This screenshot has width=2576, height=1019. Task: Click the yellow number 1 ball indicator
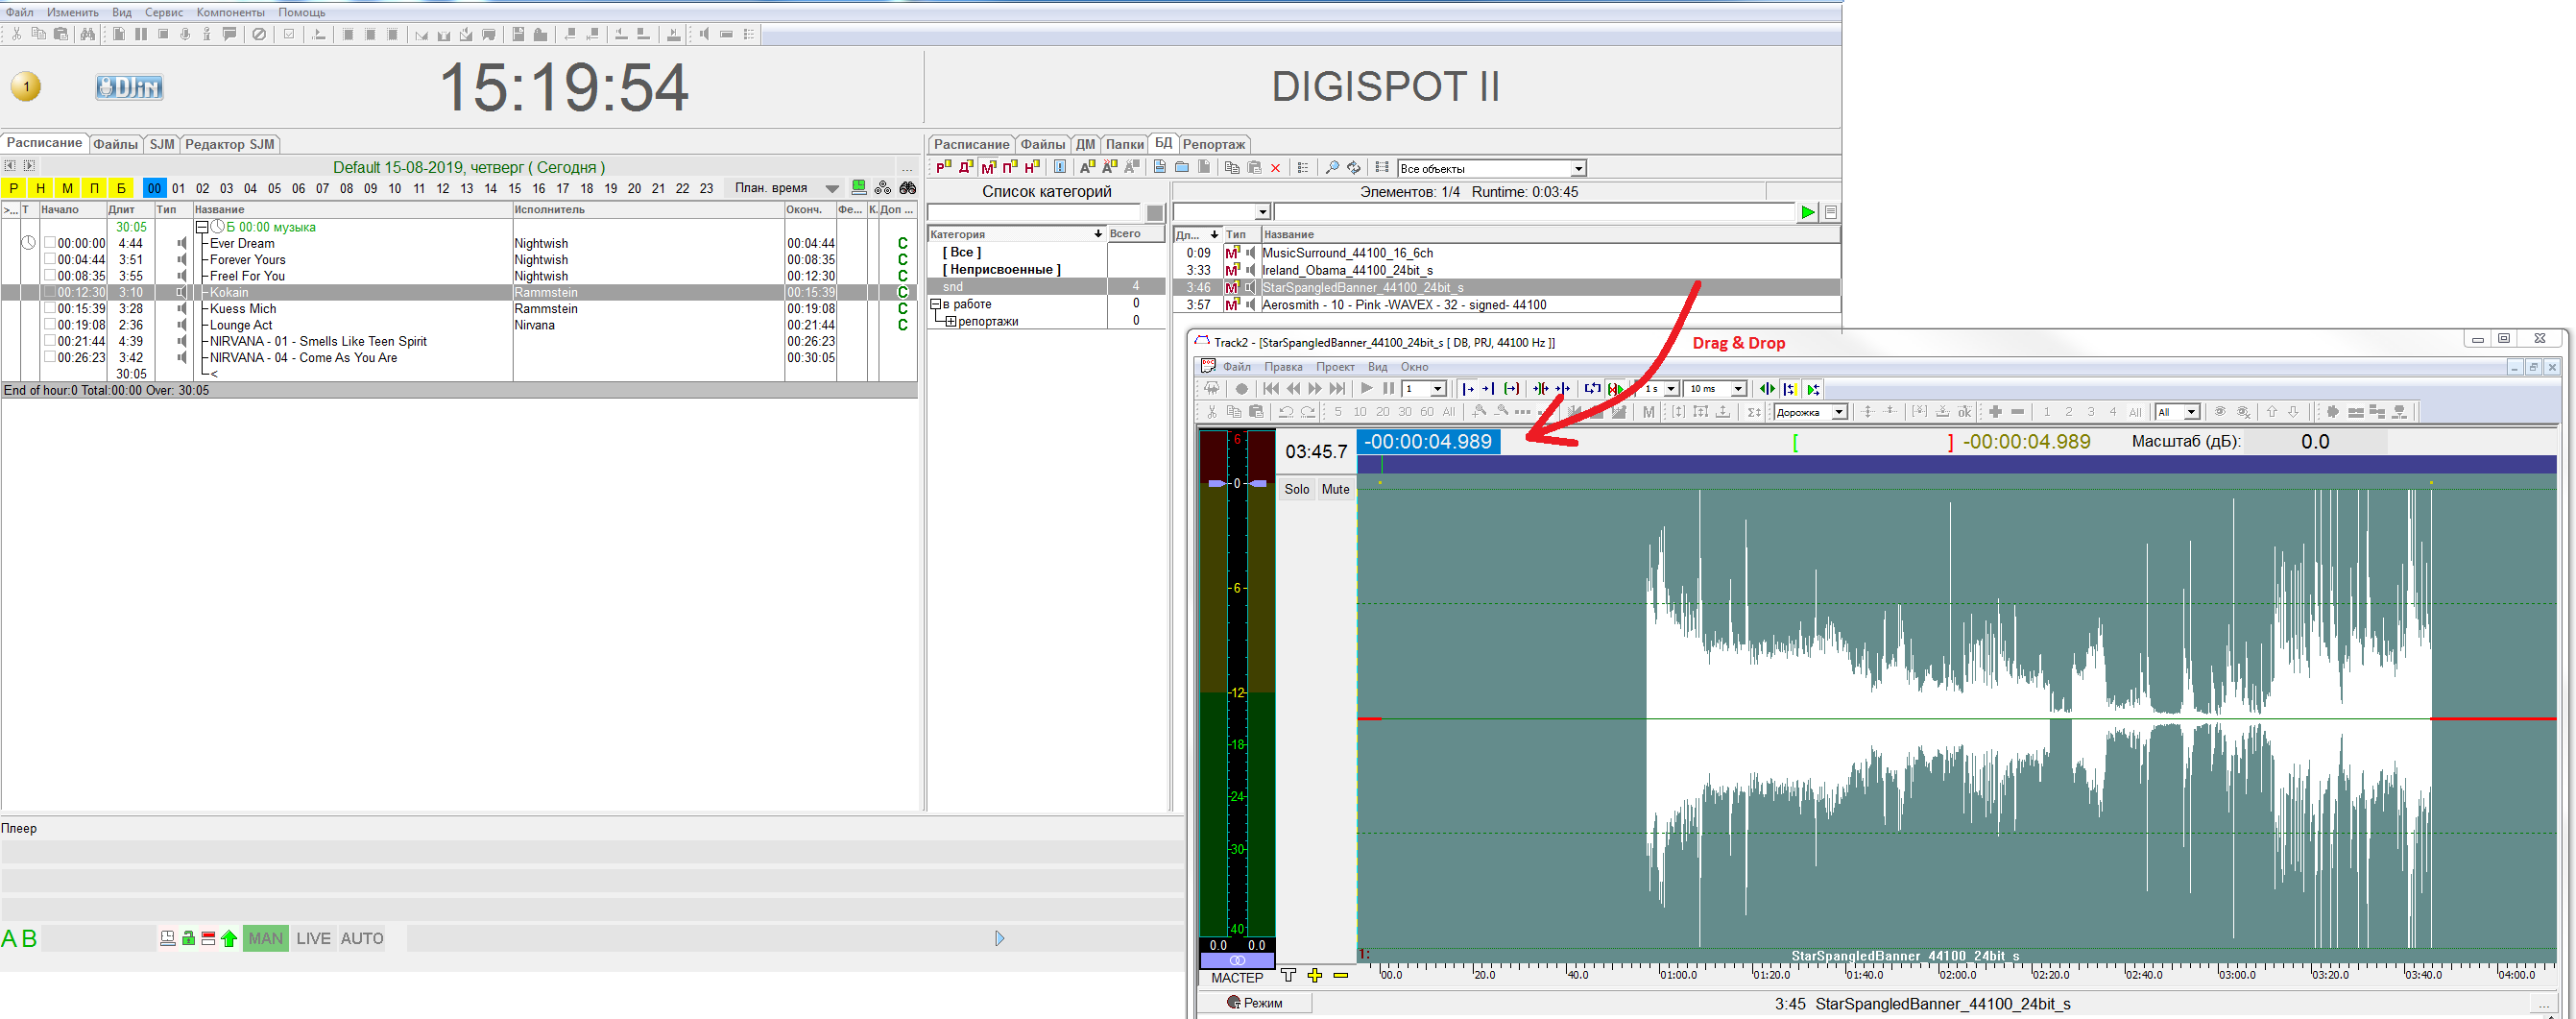26,87
